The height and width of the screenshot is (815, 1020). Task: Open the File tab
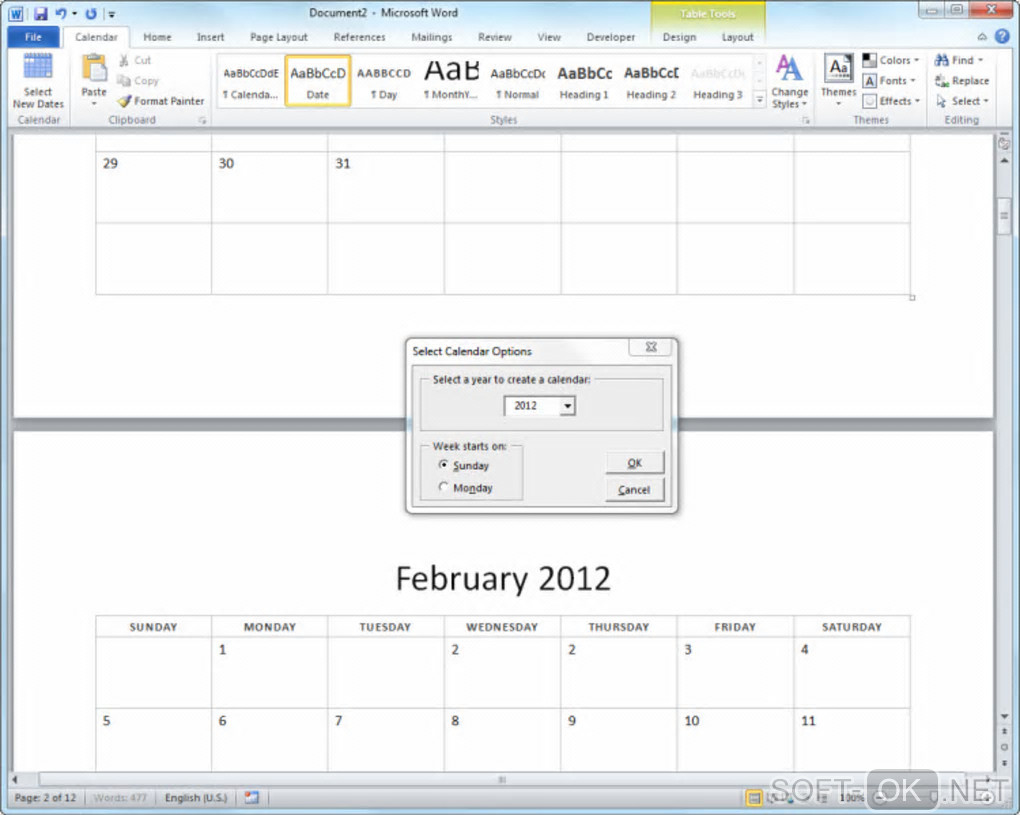tap(33, 37)
